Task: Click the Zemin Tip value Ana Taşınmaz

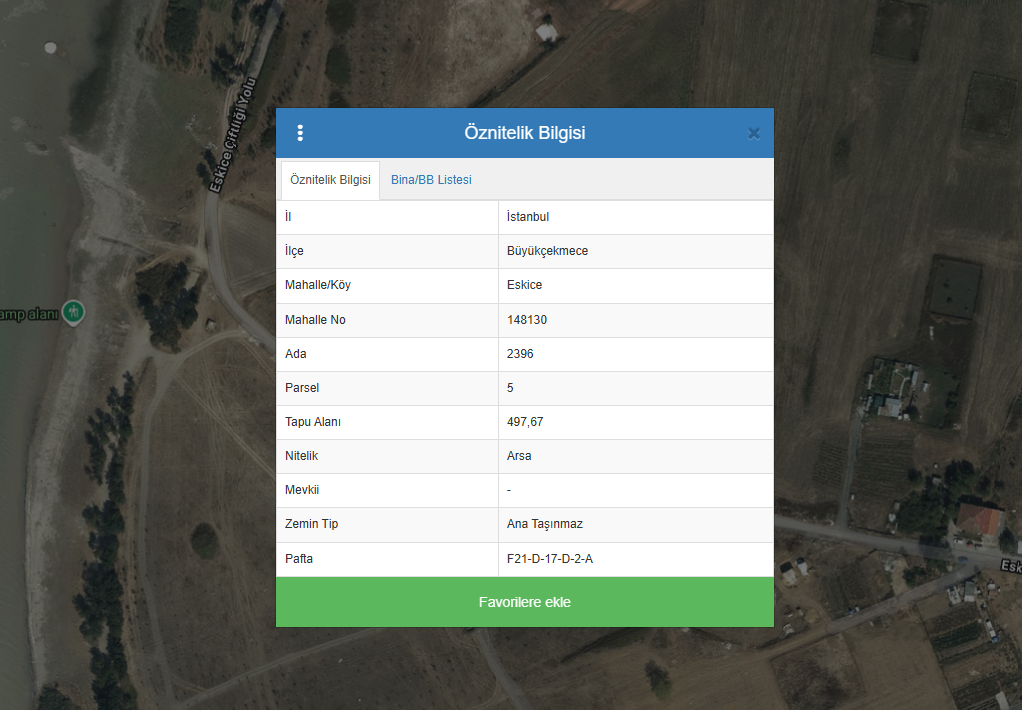Action: (x=546, y=524)
